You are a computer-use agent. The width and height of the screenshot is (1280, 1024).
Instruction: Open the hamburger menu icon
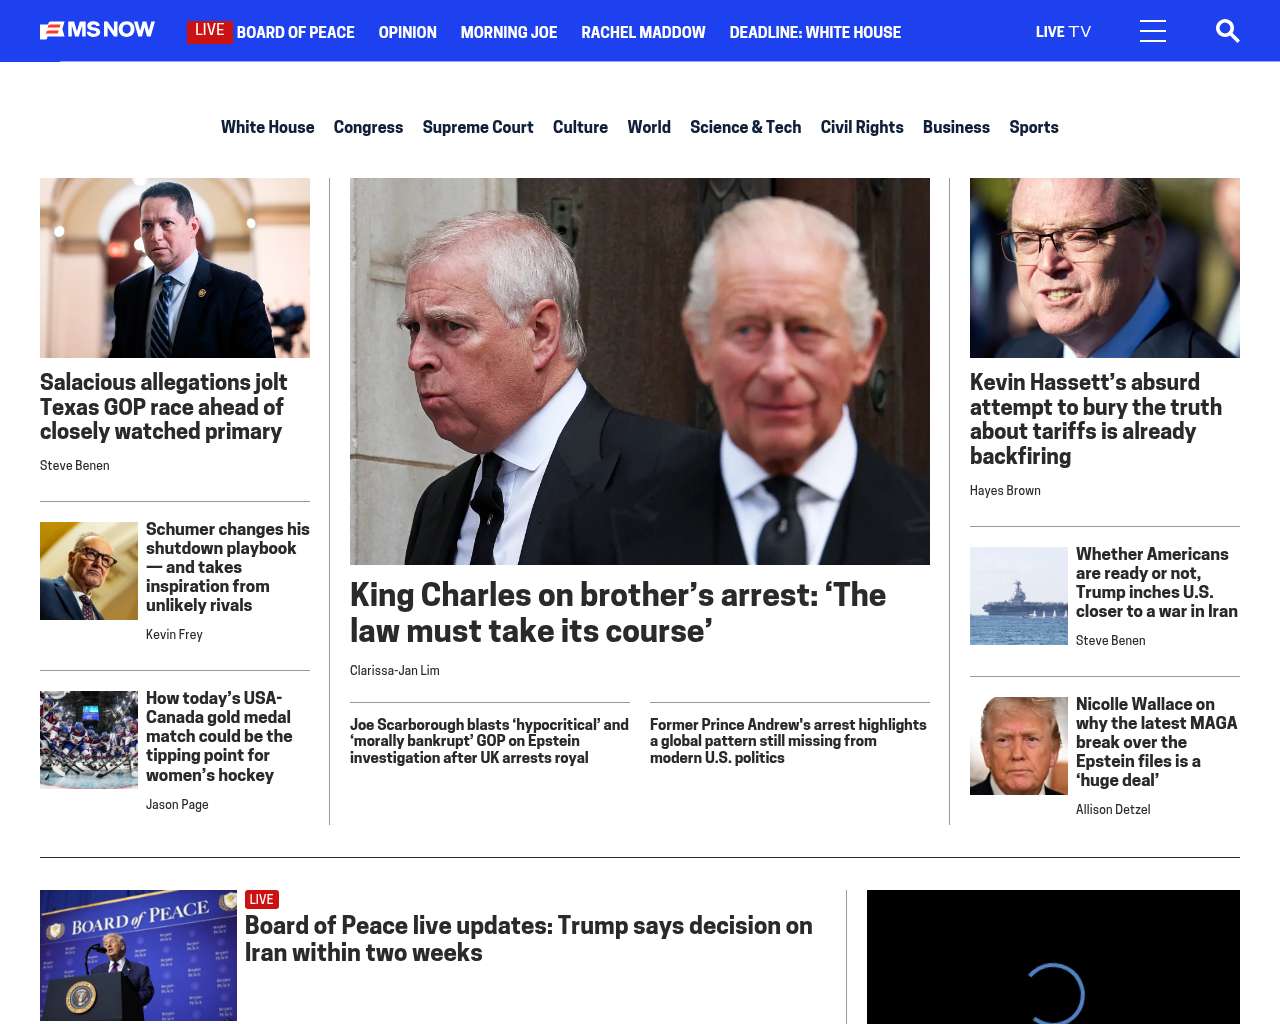pyautogui.click(x=1153, y=31)
